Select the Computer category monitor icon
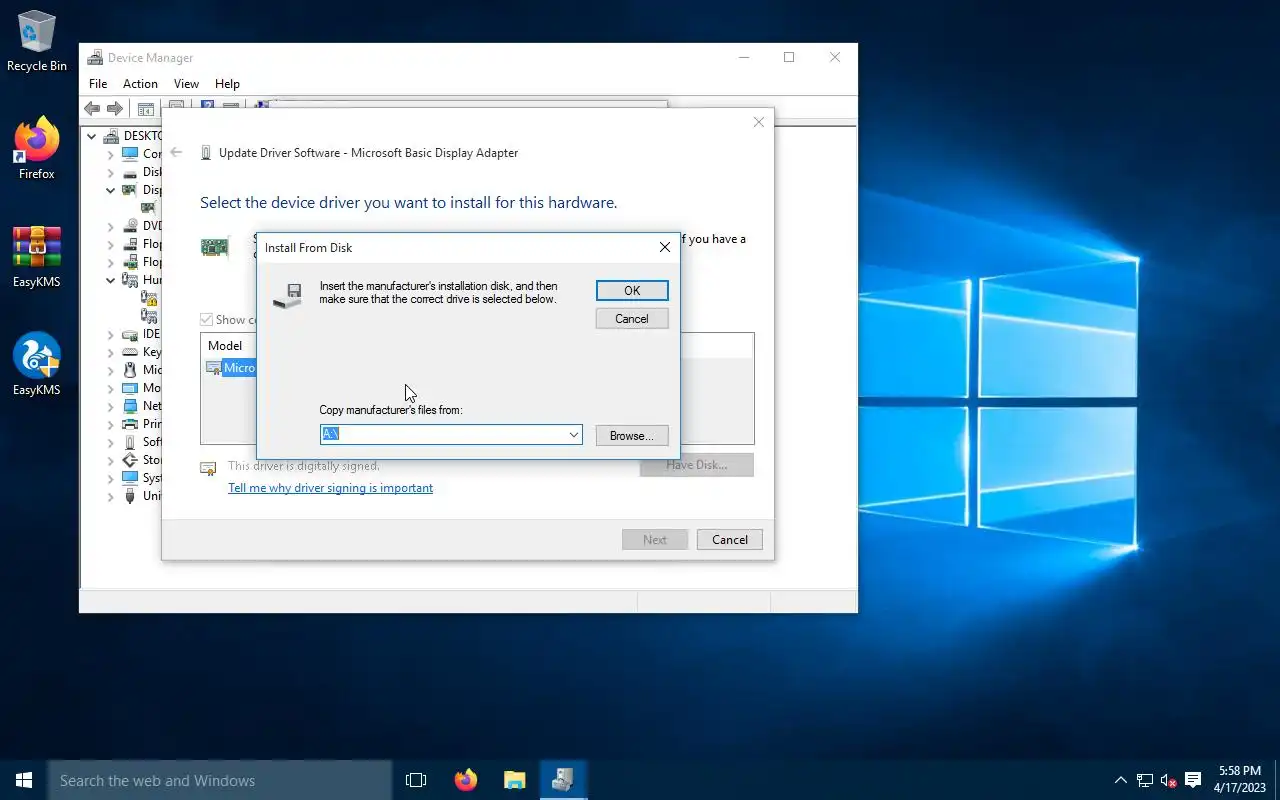This screenshot has width=1280, height=800. (130, 154)
